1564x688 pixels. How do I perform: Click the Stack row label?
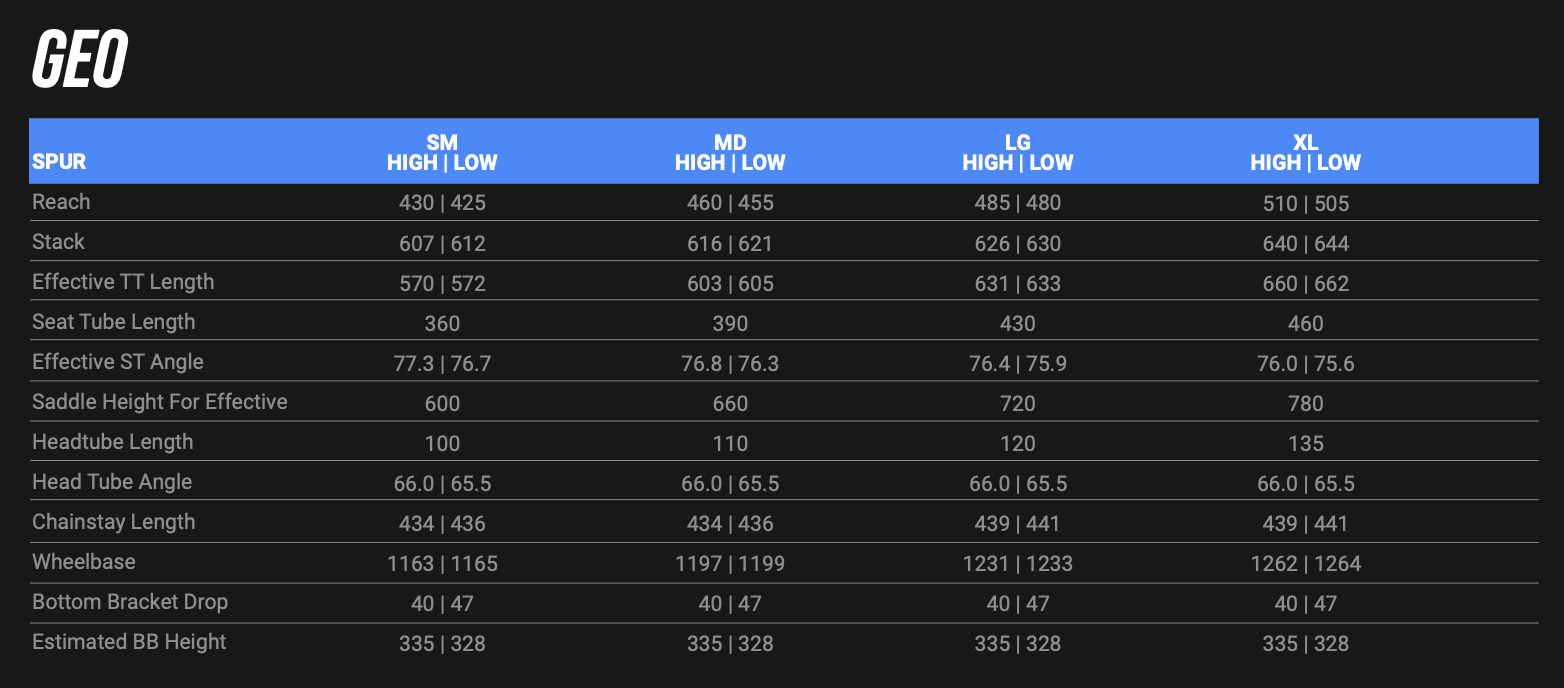[58, 242]
